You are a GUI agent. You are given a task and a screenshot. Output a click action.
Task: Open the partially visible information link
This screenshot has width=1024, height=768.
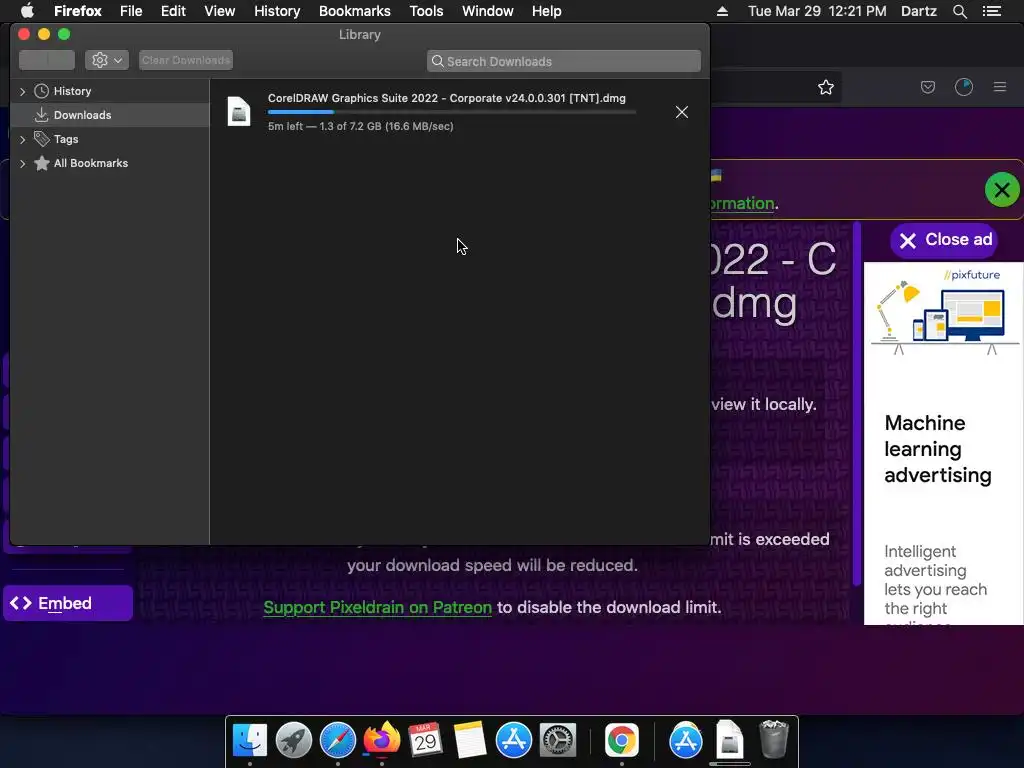point(743,204)
